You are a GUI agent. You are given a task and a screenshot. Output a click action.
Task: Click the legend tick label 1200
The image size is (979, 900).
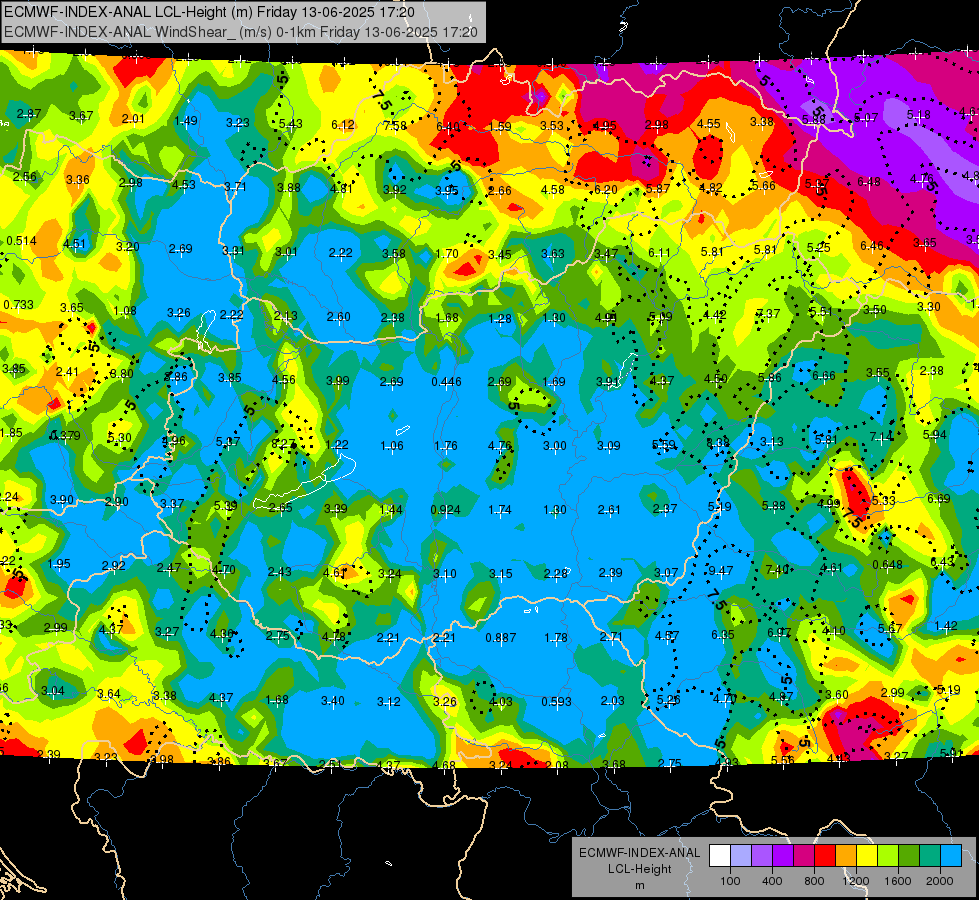click(856, 881)
